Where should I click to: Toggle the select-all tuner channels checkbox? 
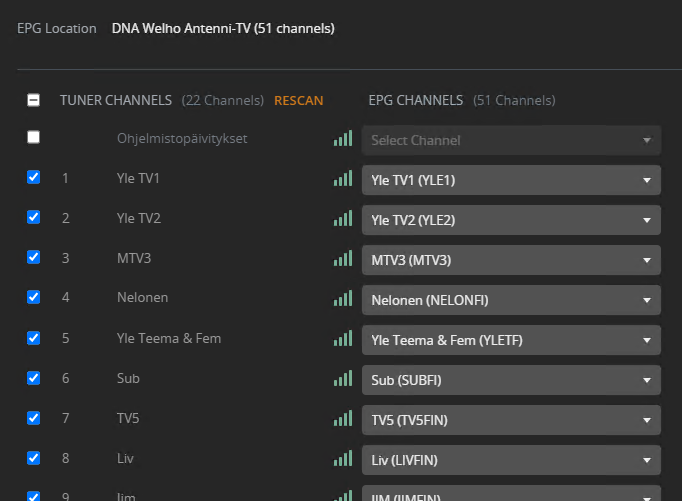tap(33, 100)
